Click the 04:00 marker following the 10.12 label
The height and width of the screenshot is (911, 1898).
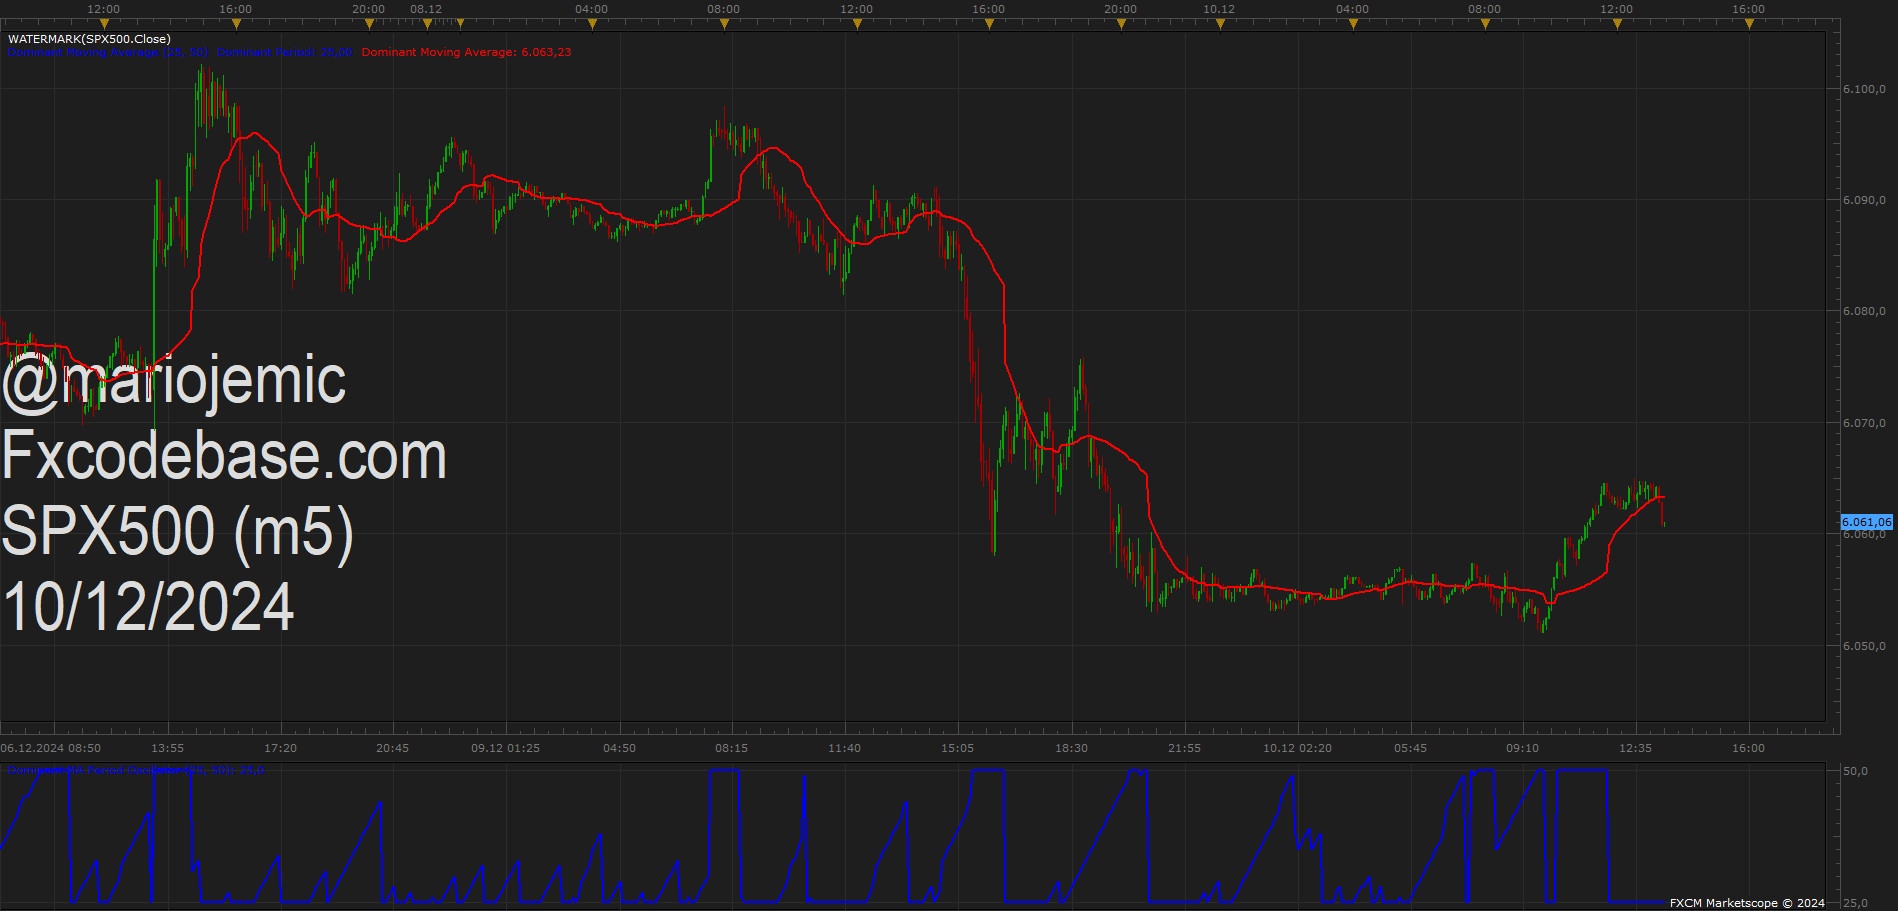1353,24
